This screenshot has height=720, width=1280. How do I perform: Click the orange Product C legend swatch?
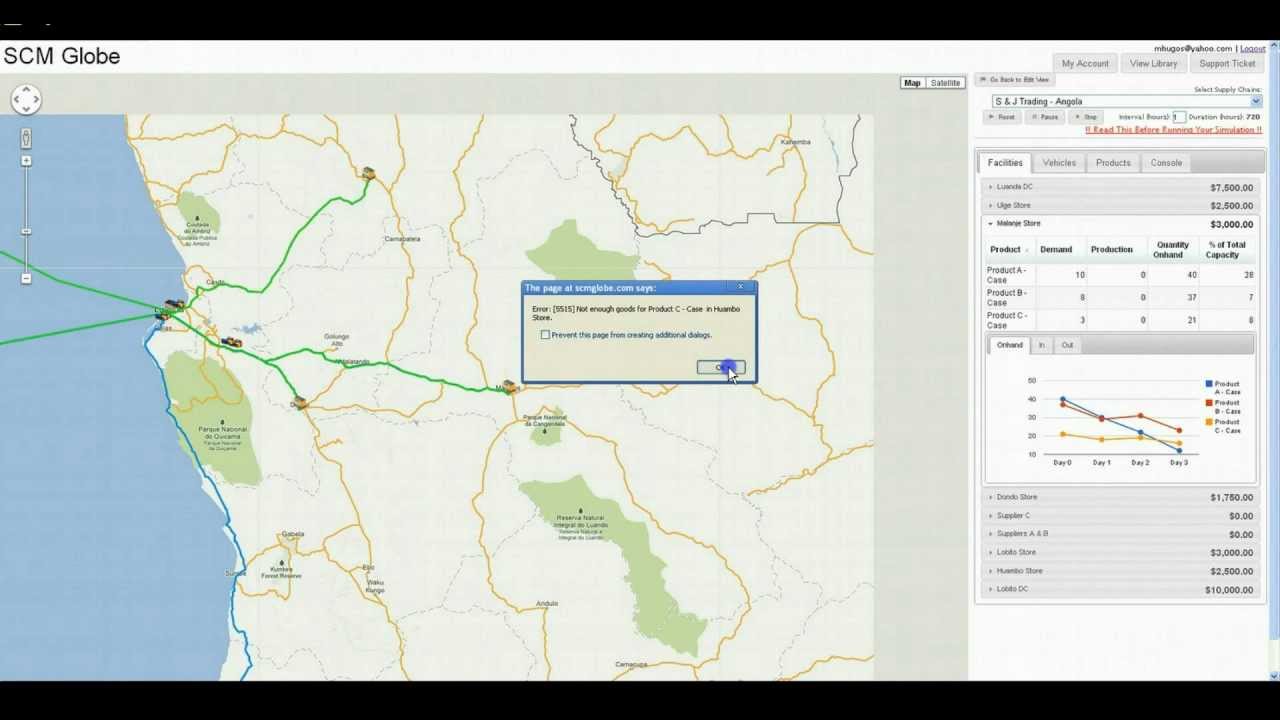pyautogui.click(x=1209, y=422)
